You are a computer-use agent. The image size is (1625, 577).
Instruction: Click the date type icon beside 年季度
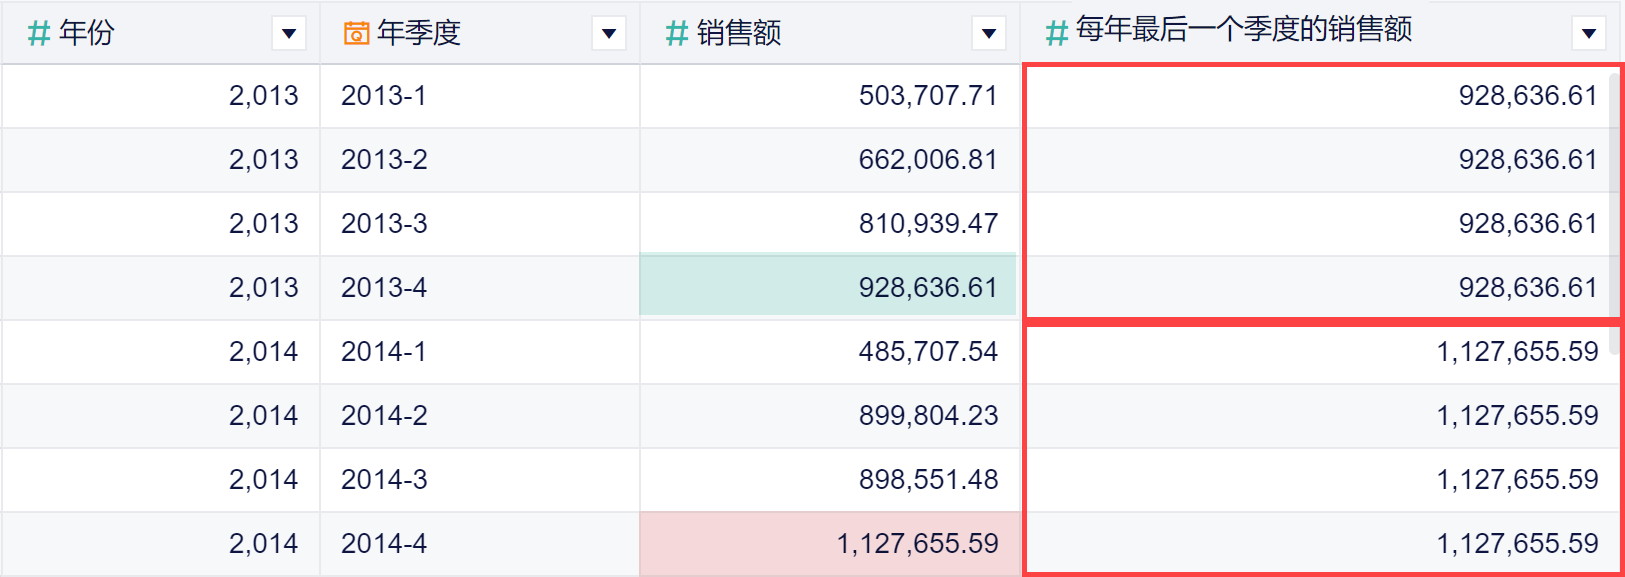click(356, 34)
